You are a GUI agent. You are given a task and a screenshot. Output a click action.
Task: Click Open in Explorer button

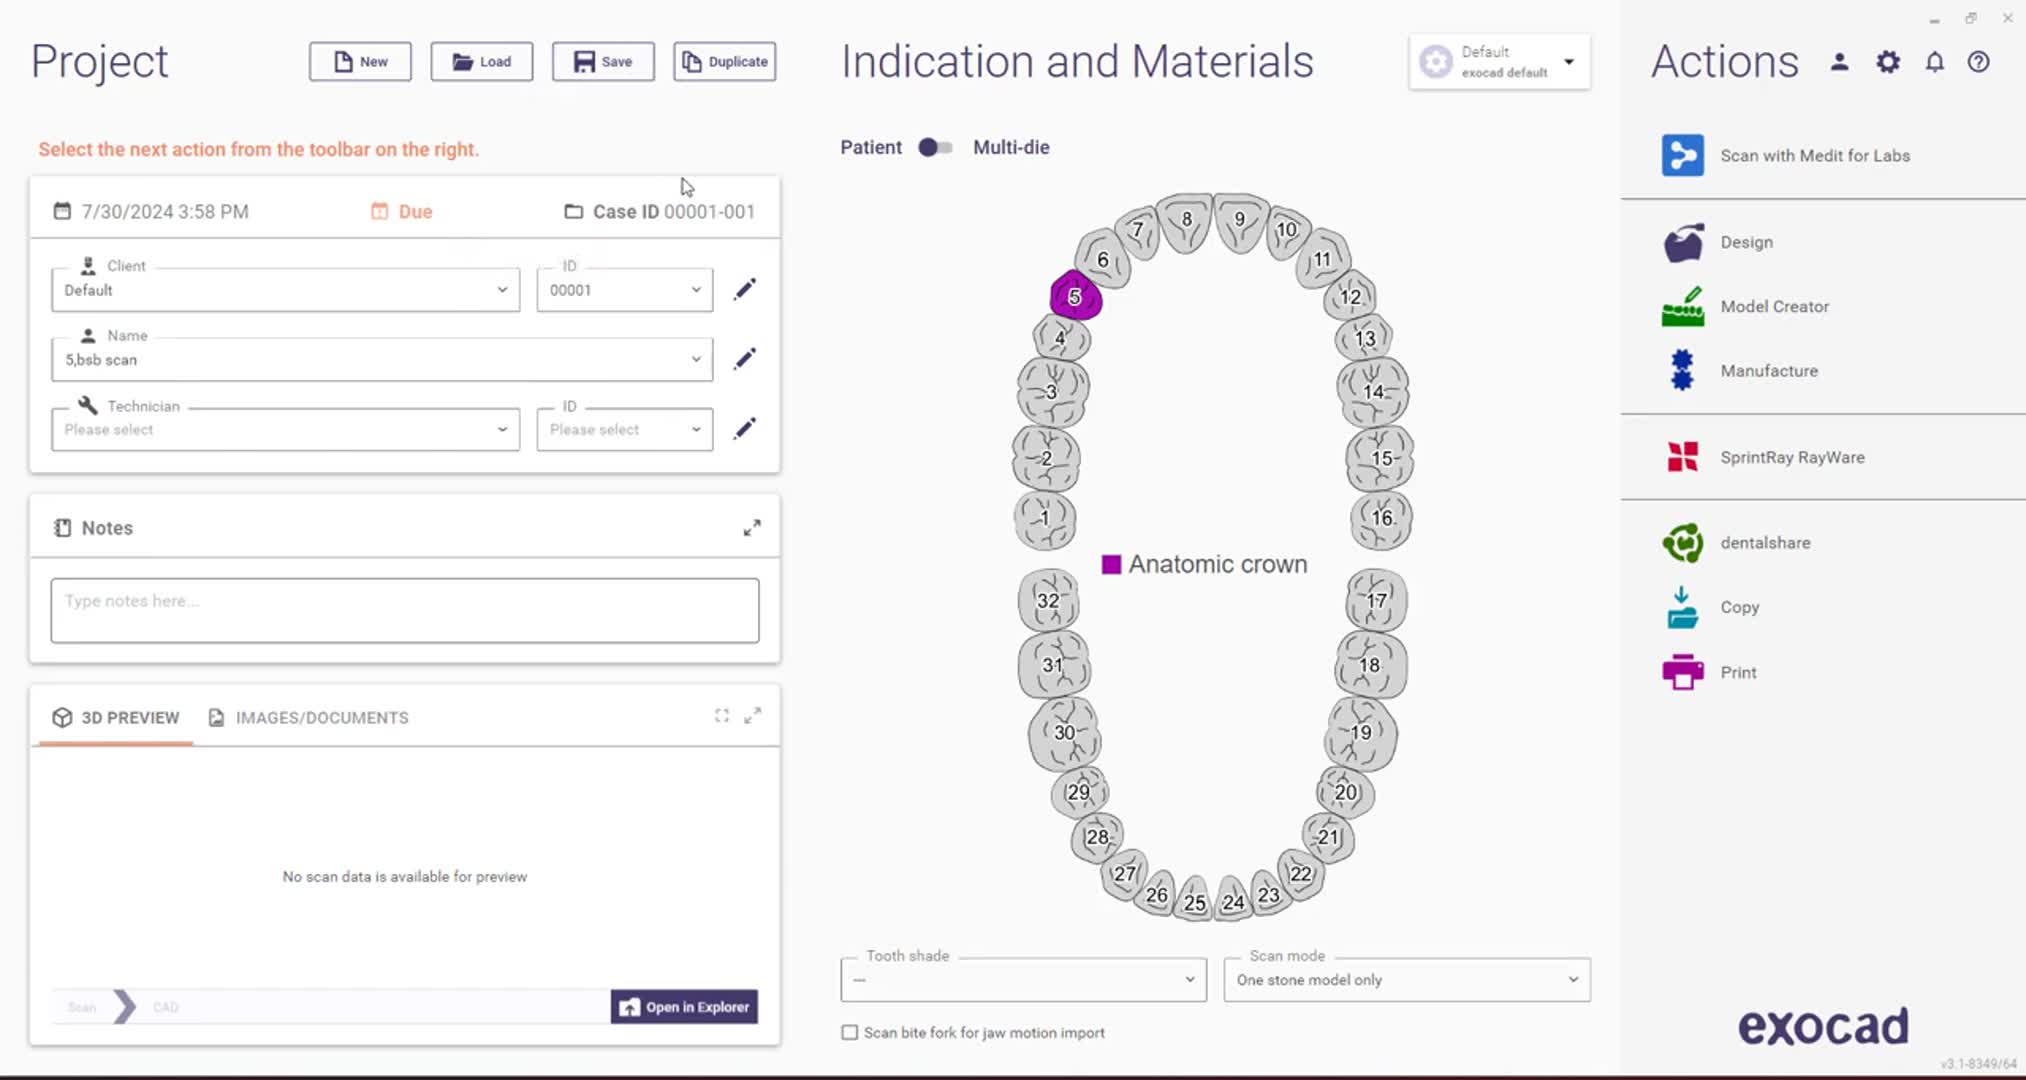(x=684, y=1007)
